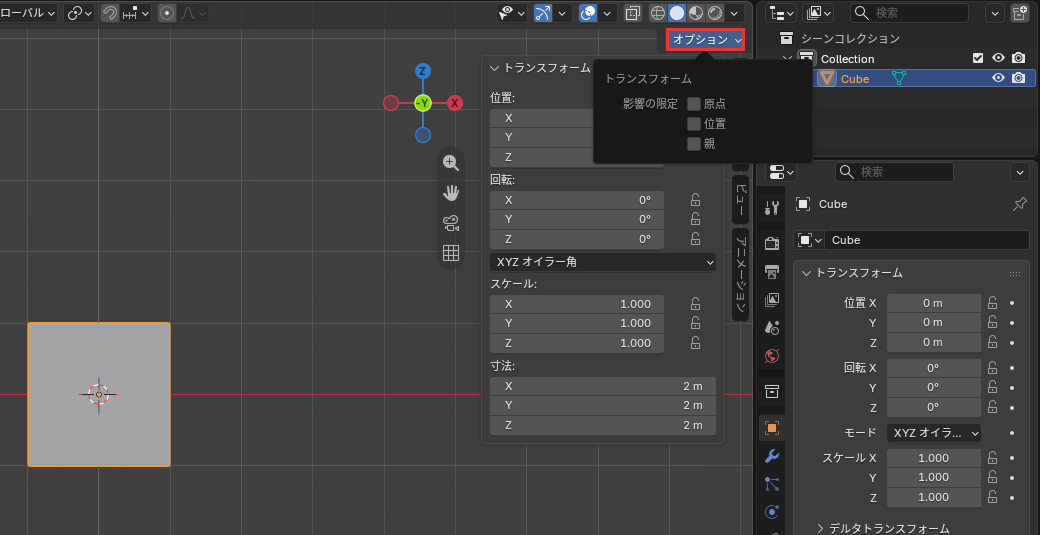1040x535 pixels.
Task: Select シーンコレクション in outliner
Action: 850,38
